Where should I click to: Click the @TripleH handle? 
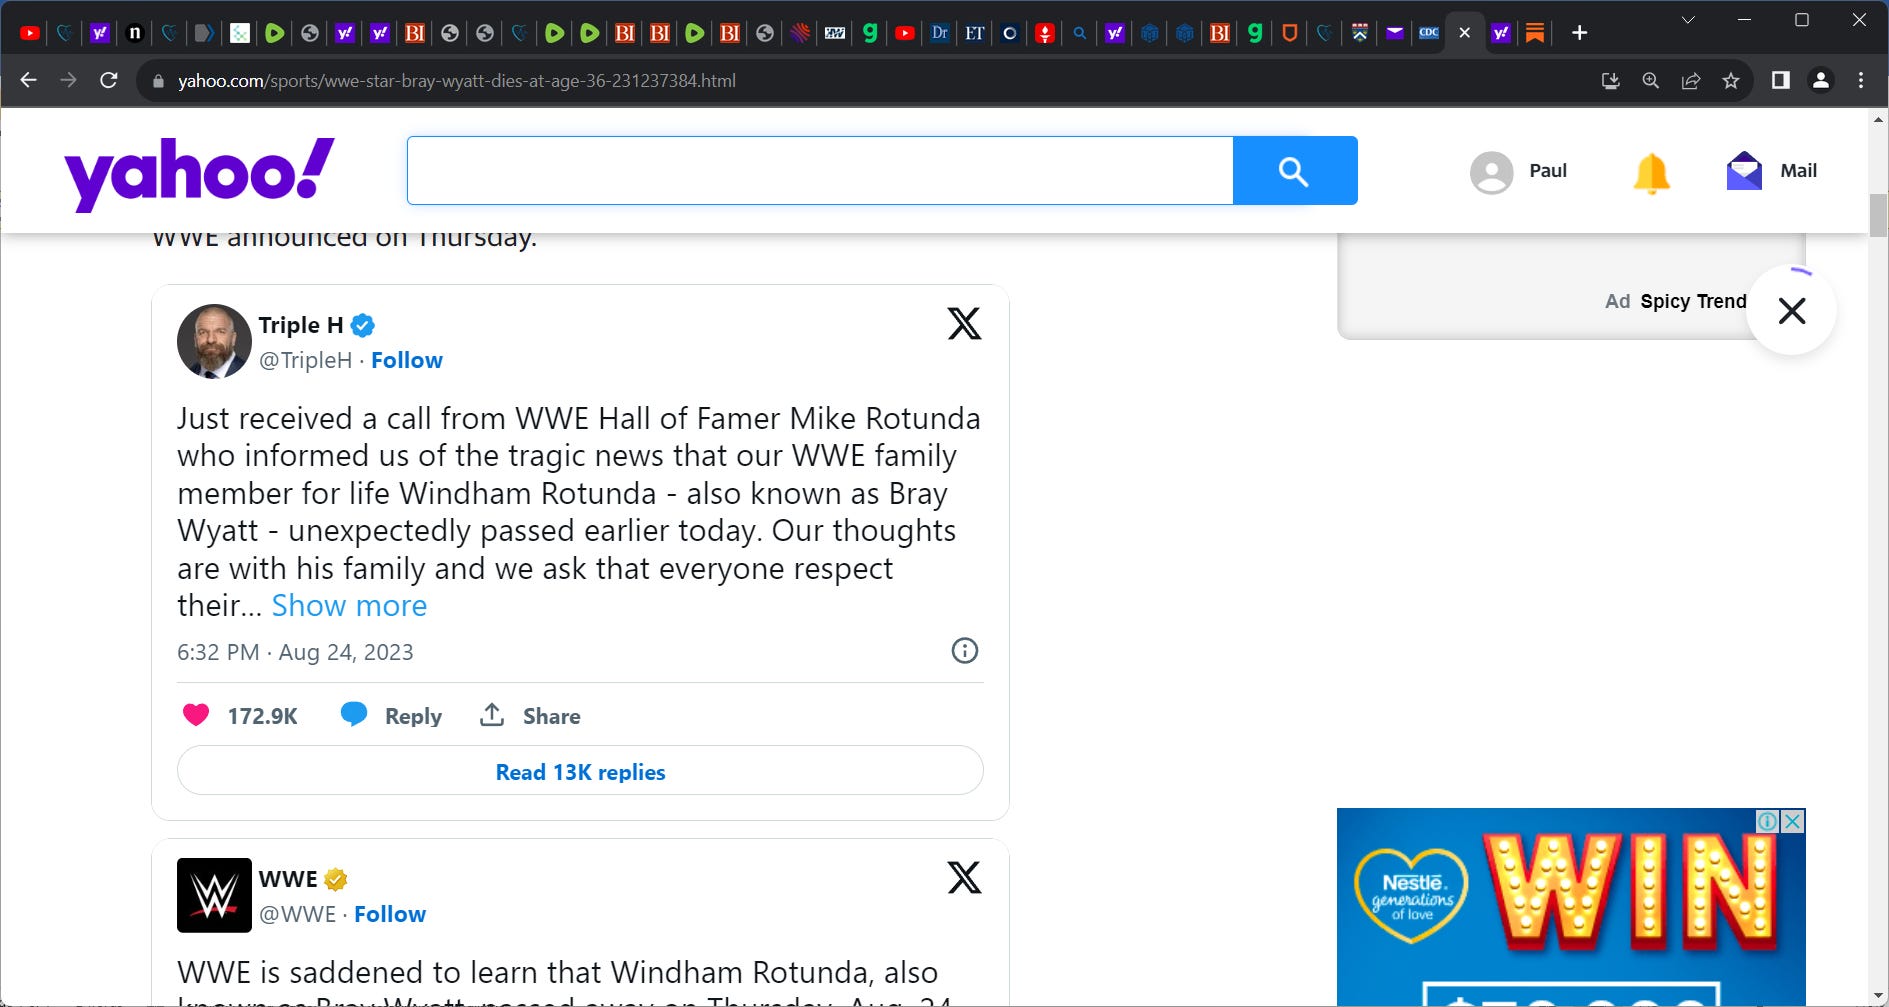(x=305, y=360)
